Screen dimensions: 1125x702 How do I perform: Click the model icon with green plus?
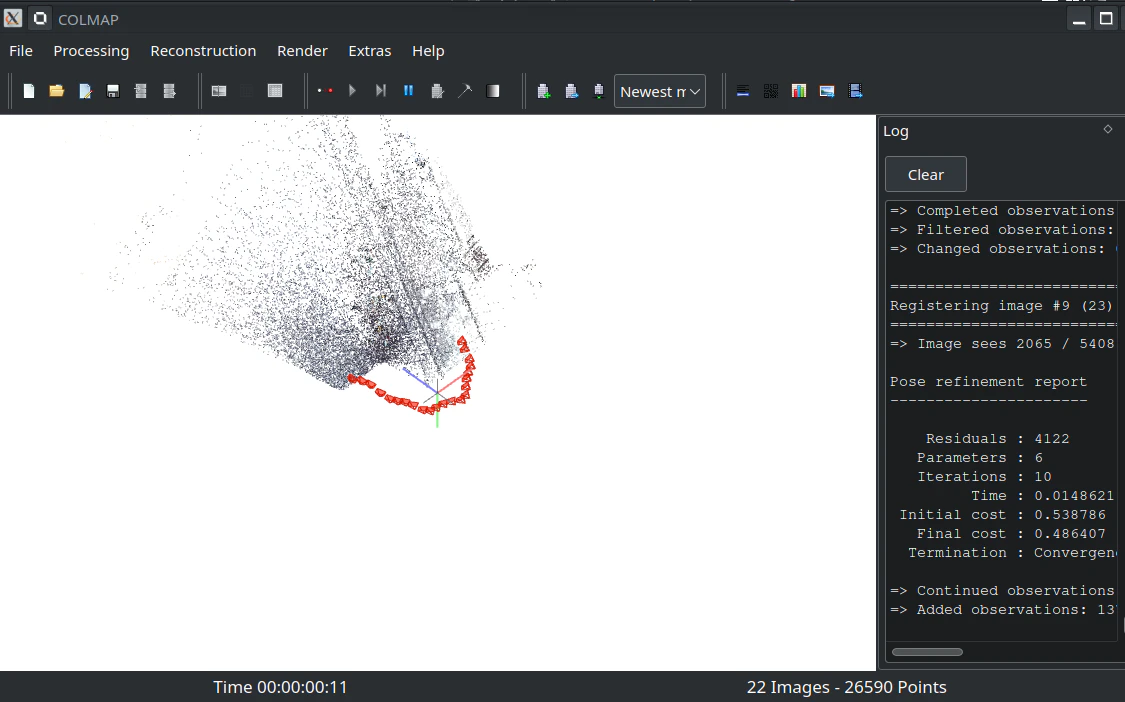[x=543, y=91]
